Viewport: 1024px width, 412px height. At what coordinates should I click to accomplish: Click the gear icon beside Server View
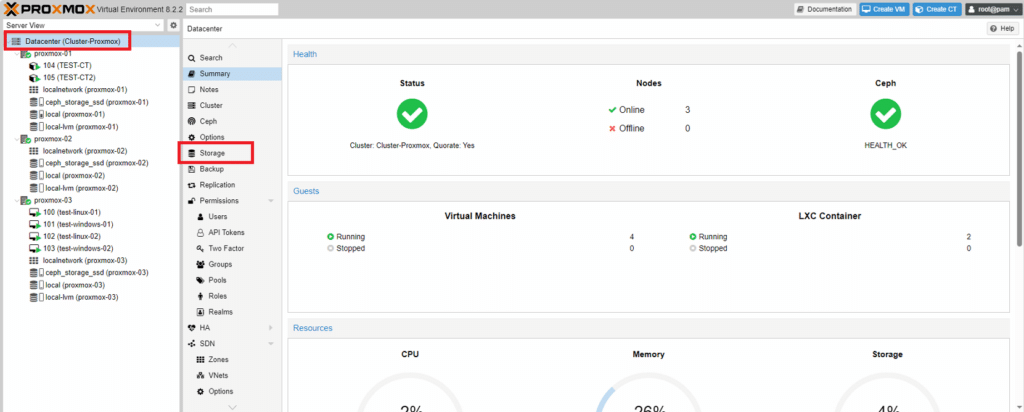173,25
